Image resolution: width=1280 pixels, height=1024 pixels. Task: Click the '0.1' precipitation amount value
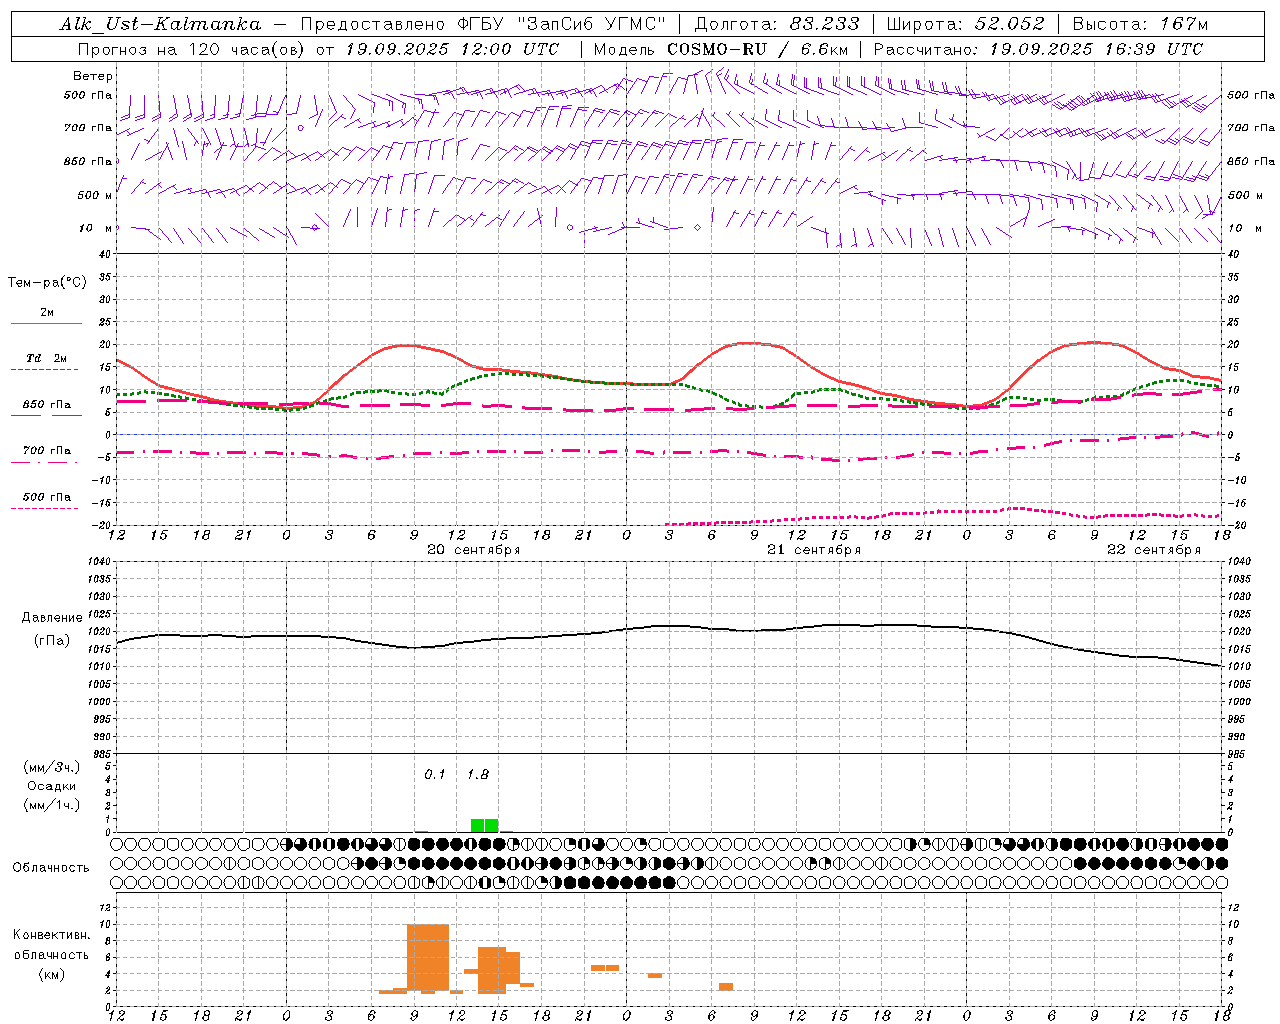435,775
